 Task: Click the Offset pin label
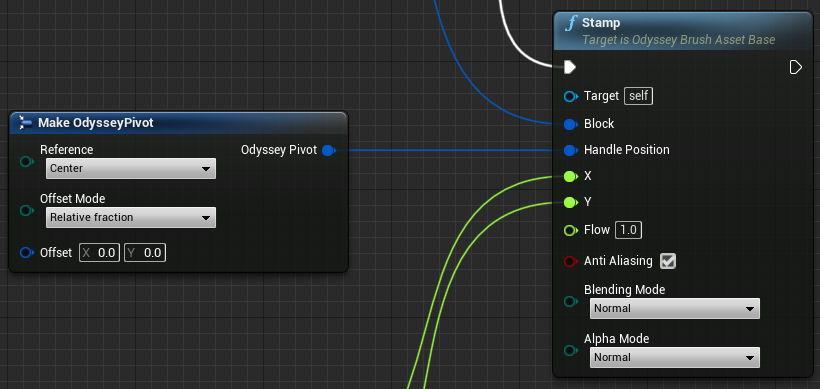coord(56,253)
